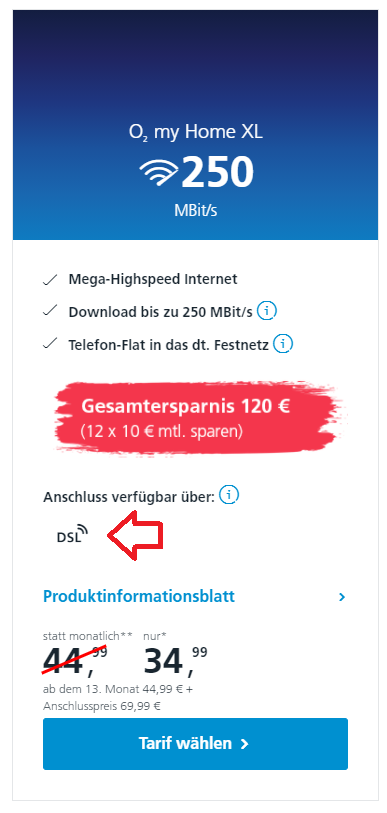387x813 pixels.
Task: Click the checkmark beside Mega-Highspeed Internet
Action: tap(50, 279)
